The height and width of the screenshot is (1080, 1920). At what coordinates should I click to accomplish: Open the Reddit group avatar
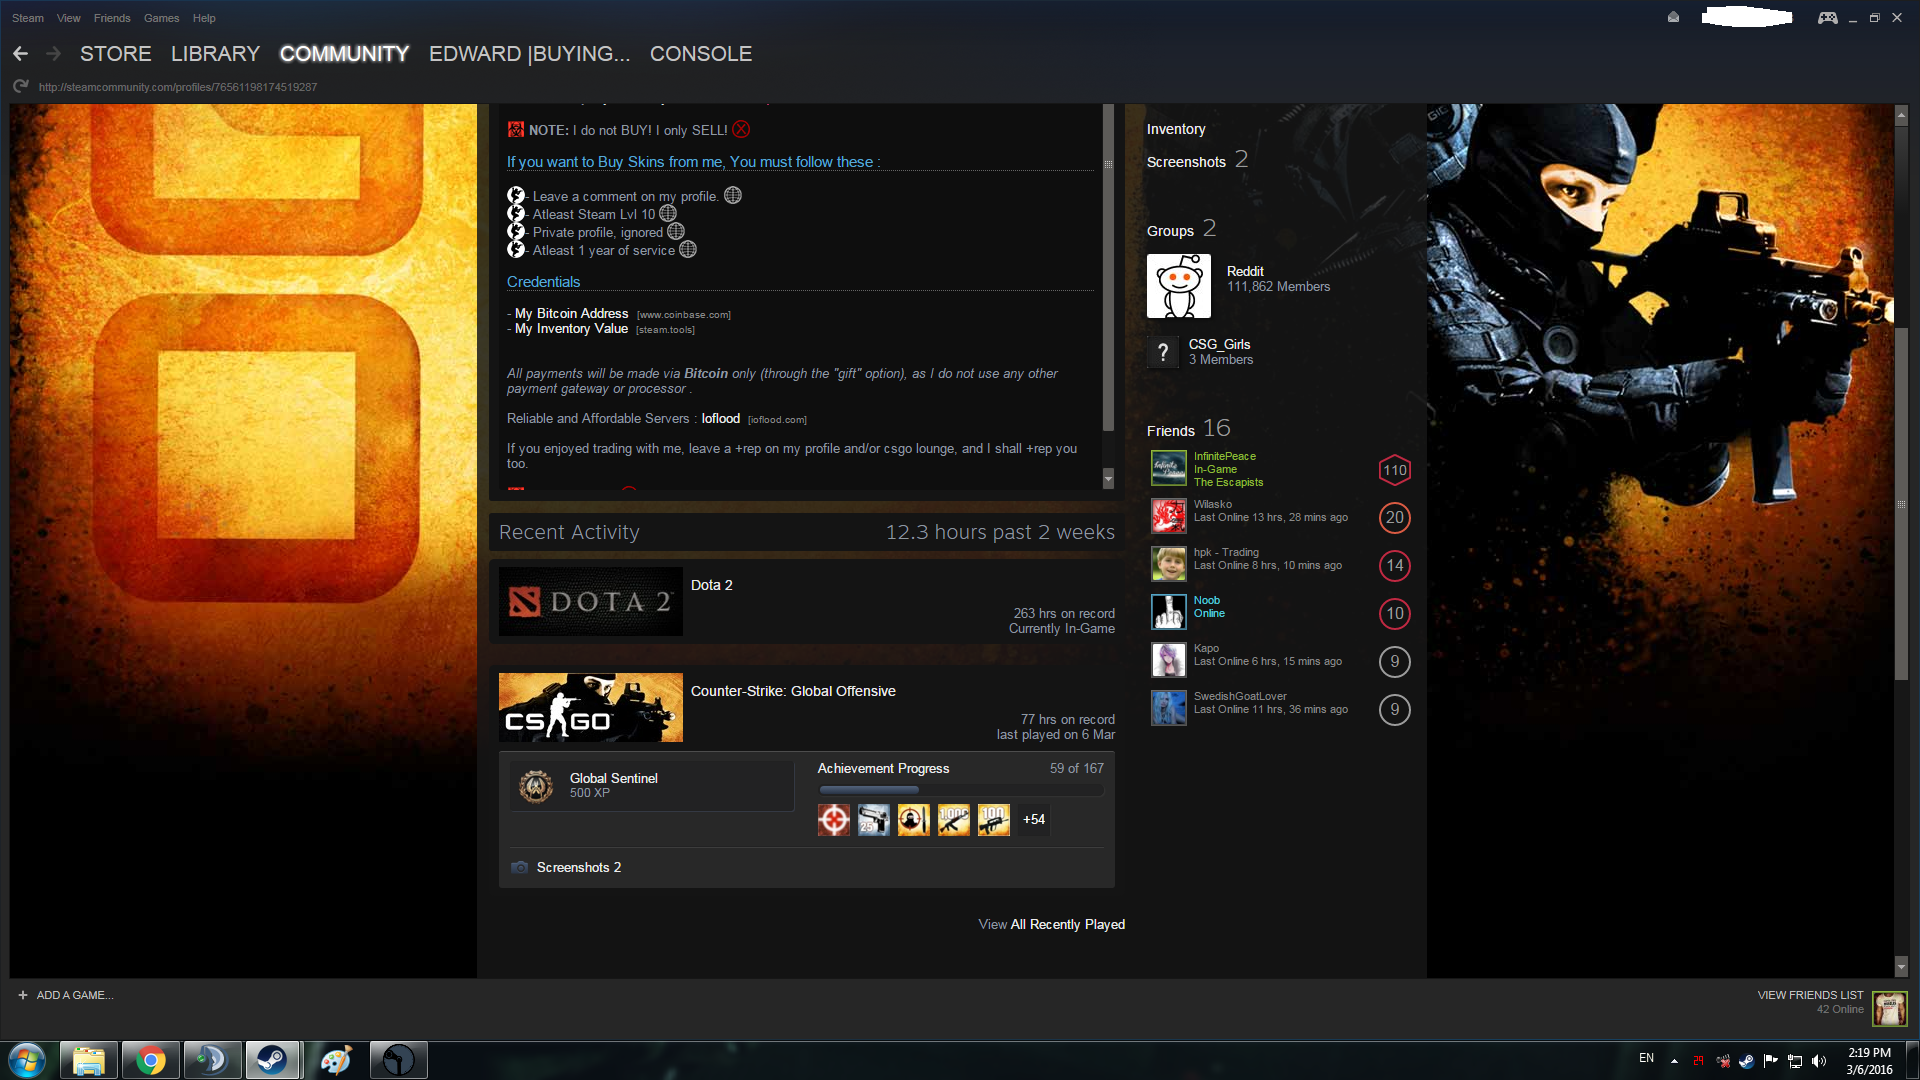1178,286
